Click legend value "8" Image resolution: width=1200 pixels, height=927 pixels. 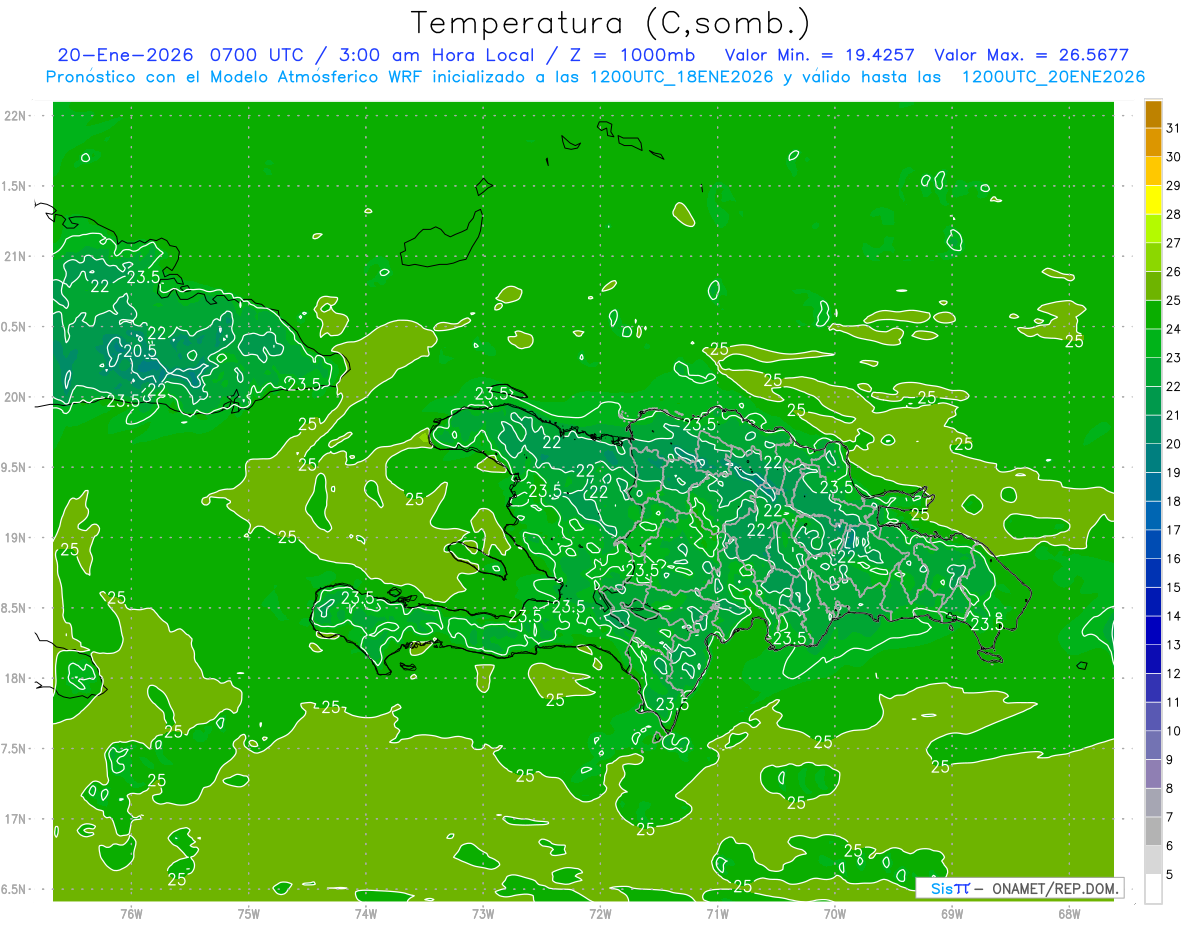point(1170,789)
